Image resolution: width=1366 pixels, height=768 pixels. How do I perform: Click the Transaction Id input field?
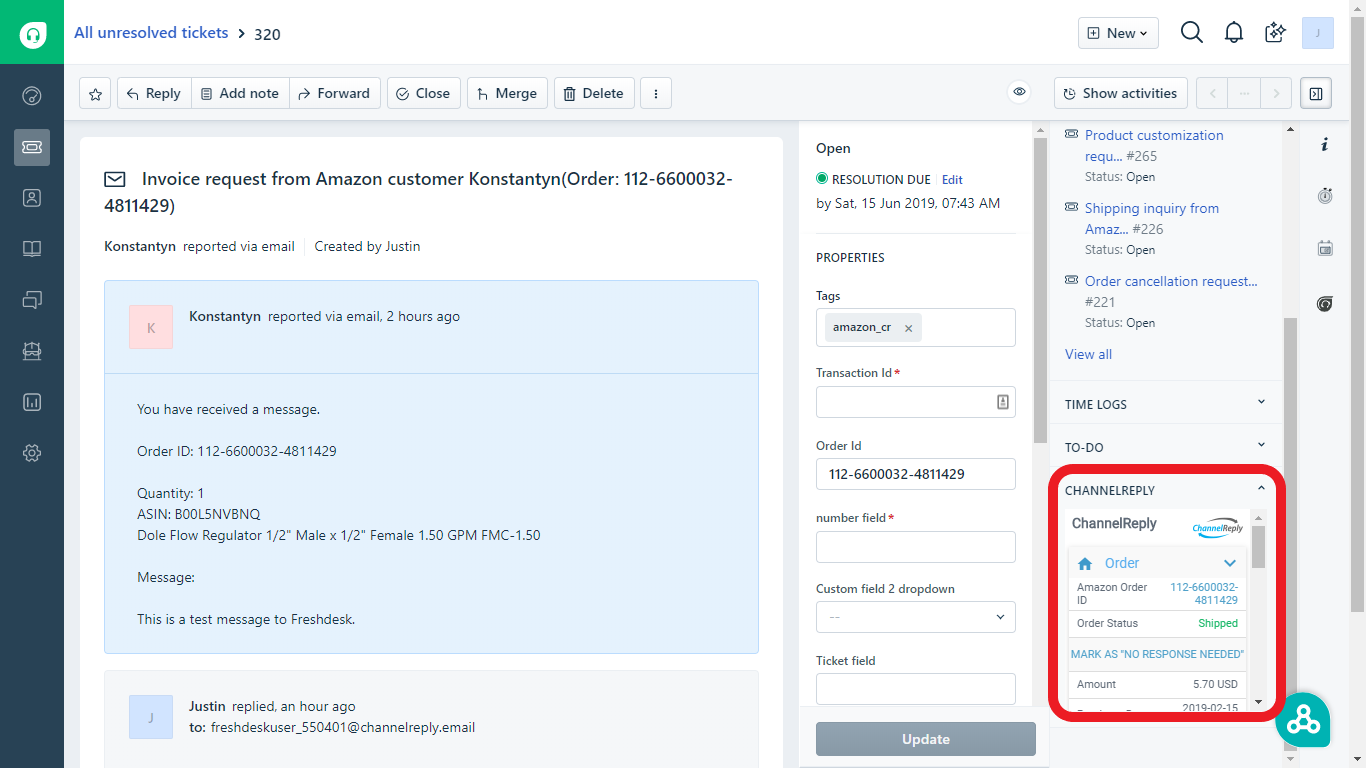tap(916, 402)
